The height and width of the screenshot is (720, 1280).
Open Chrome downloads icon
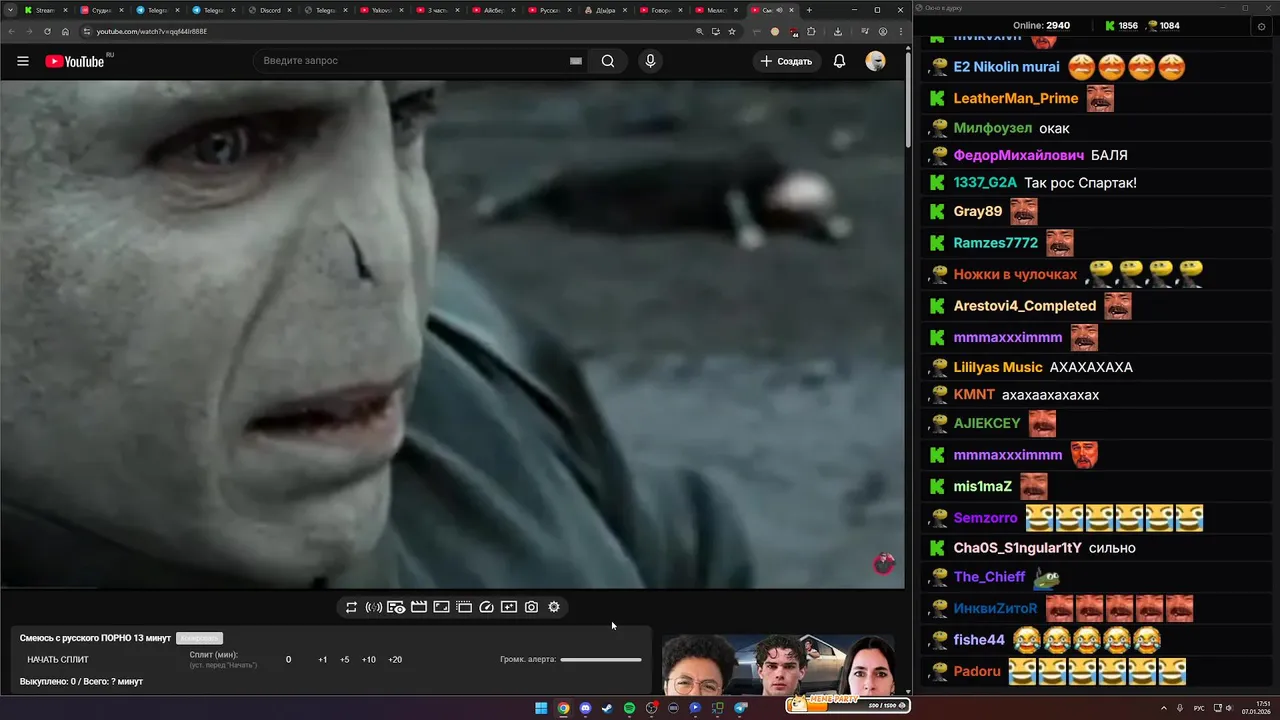(x=838, y=31)
